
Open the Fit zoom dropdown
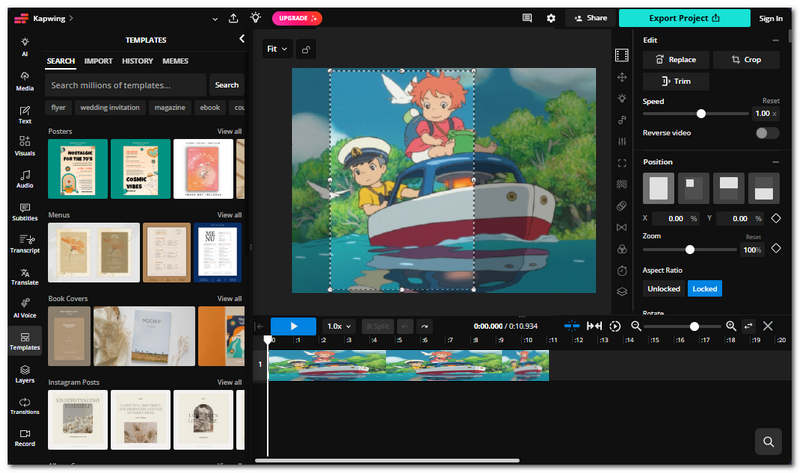click(277, 49)
